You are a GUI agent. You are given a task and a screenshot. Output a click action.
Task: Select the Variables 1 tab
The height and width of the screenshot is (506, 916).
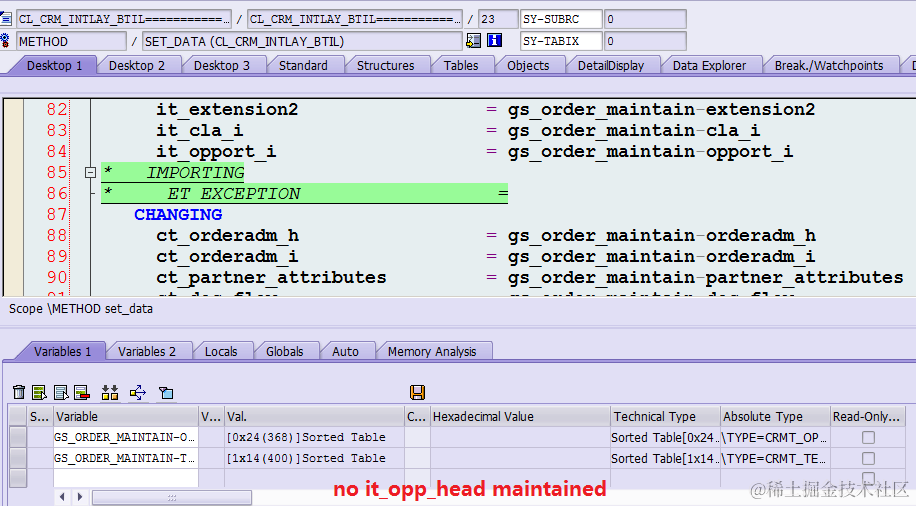coord(63,351)
